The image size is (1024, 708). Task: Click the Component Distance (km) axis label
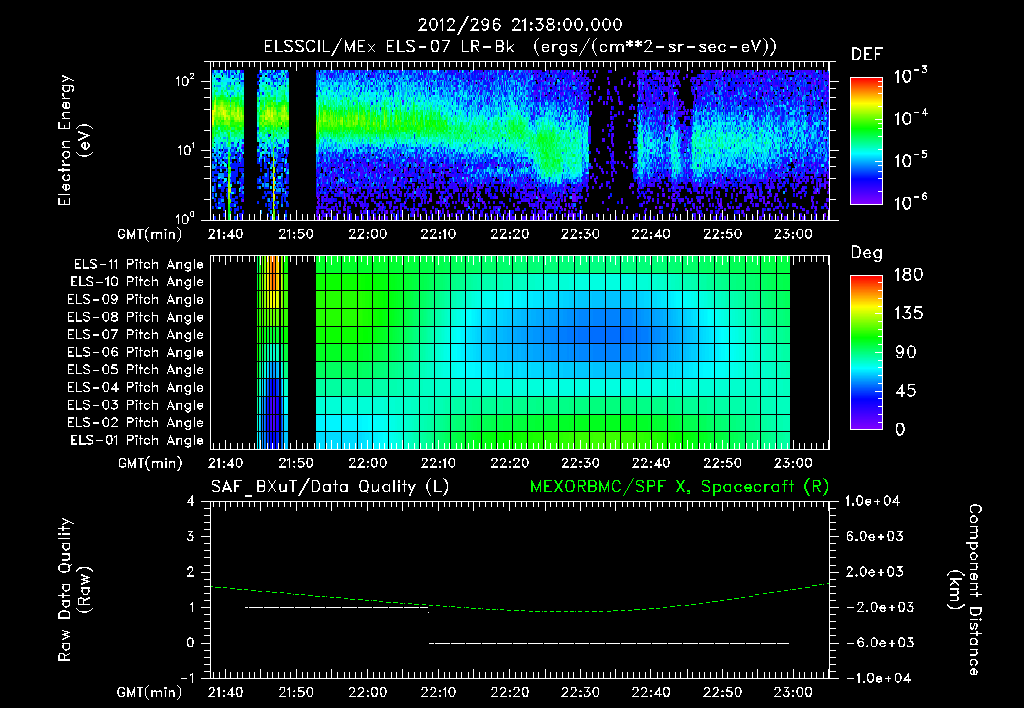(965, 590)
